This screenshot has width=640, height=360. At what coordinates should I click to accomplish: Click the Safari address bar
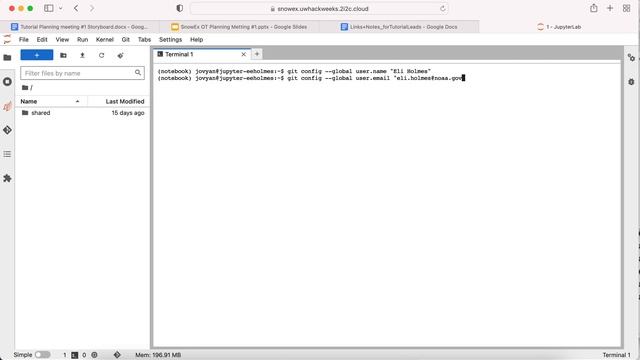(x=319, y=9)
